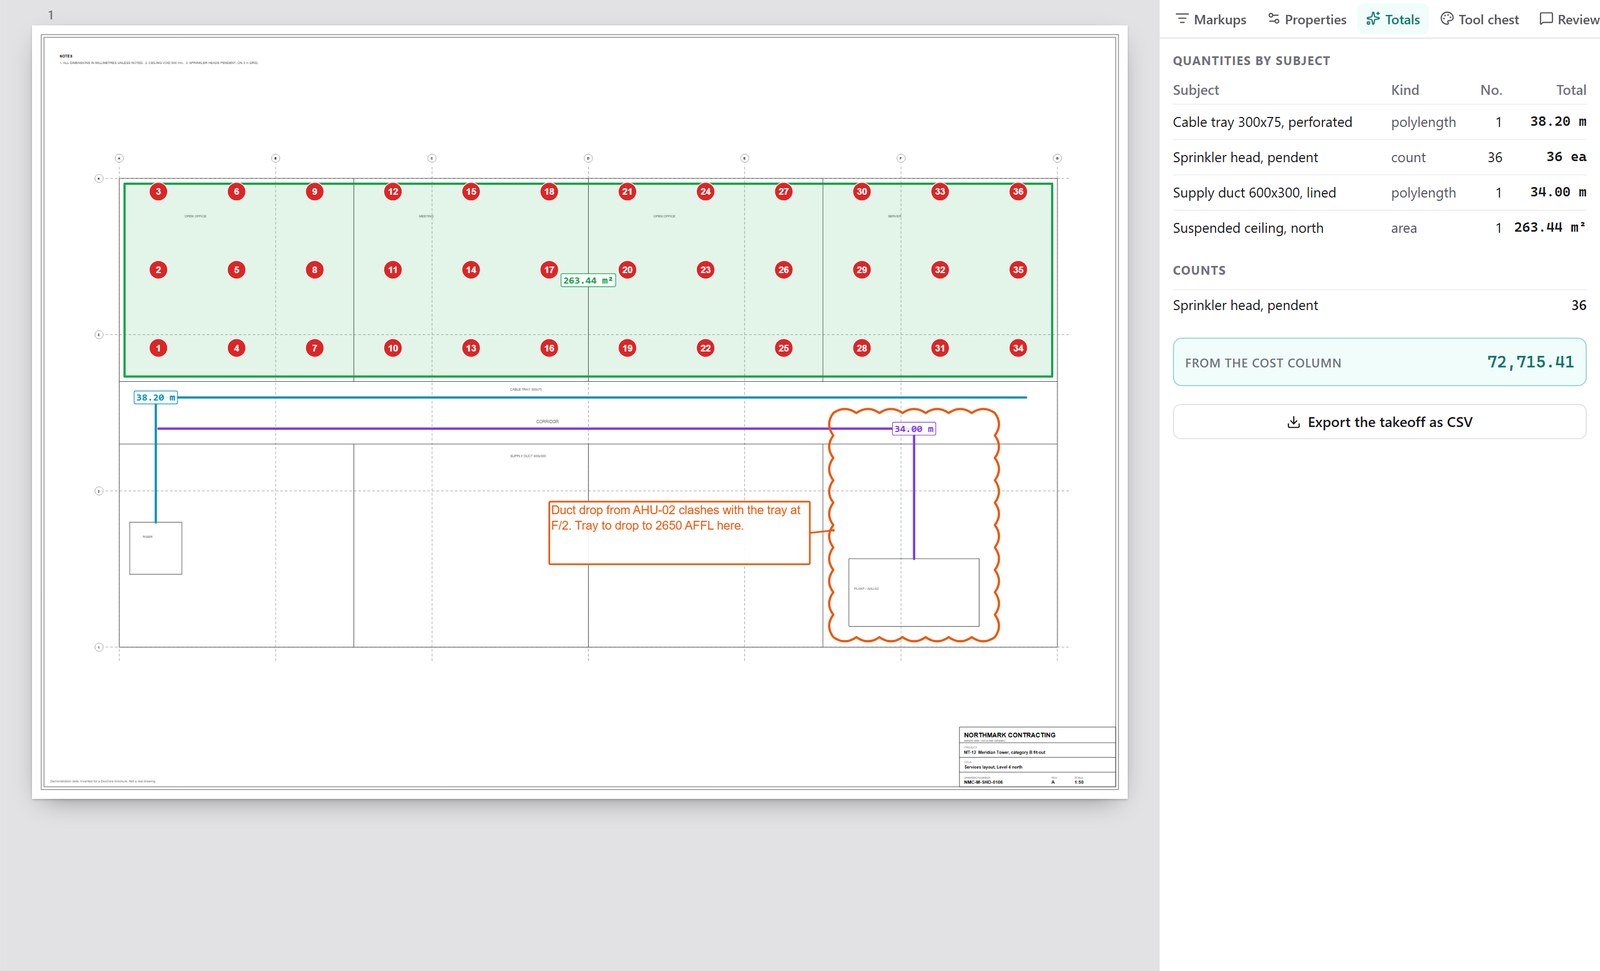Select sprinkler marker 17 on the drawing

click(x=549, y=270)
